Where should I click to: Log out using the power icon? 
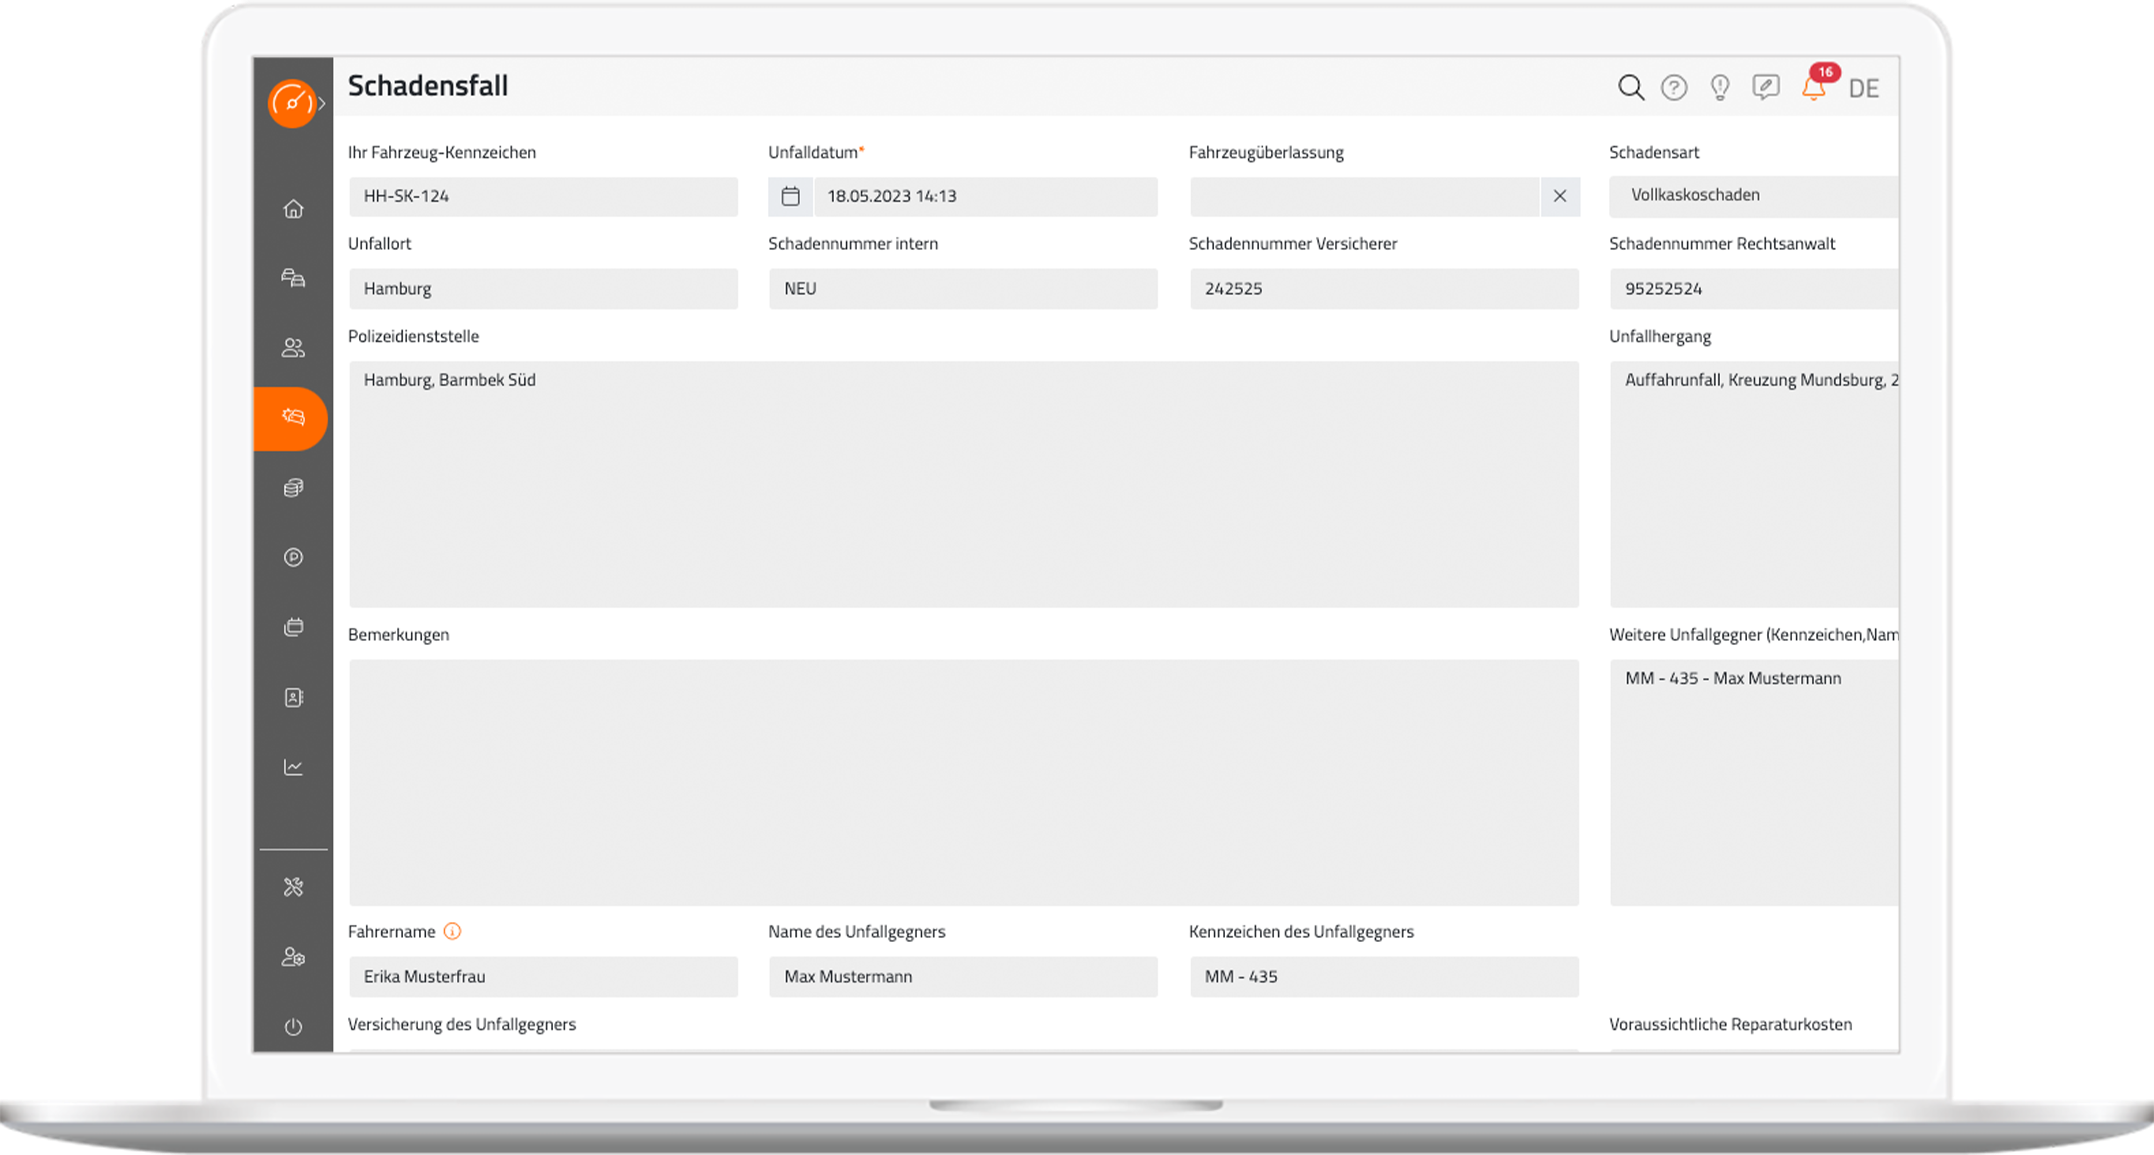(293, 1025)
